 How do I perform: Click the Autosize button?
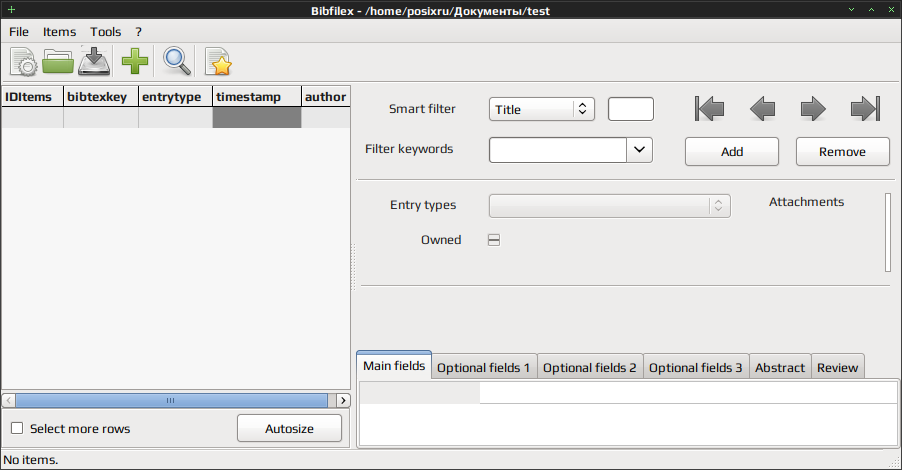tap(289, 428)
